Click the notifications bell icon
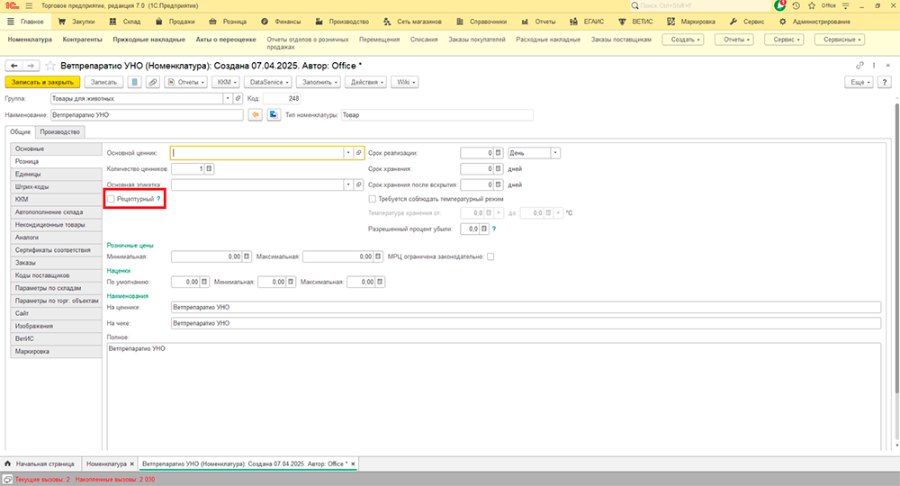 point(779,6)
